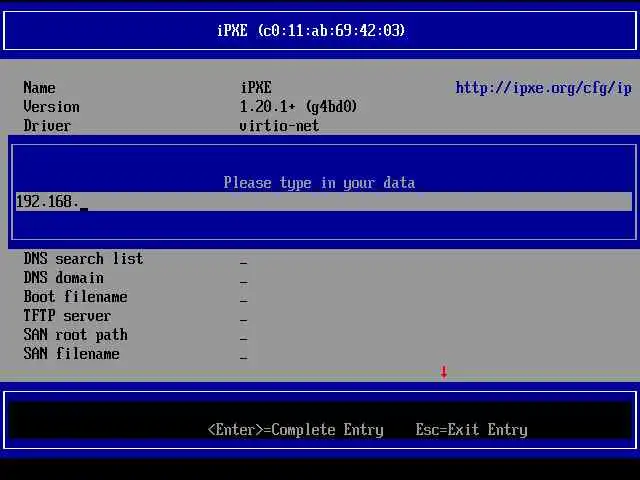Click the Esc=Exit Entry hint

(471, 430)
